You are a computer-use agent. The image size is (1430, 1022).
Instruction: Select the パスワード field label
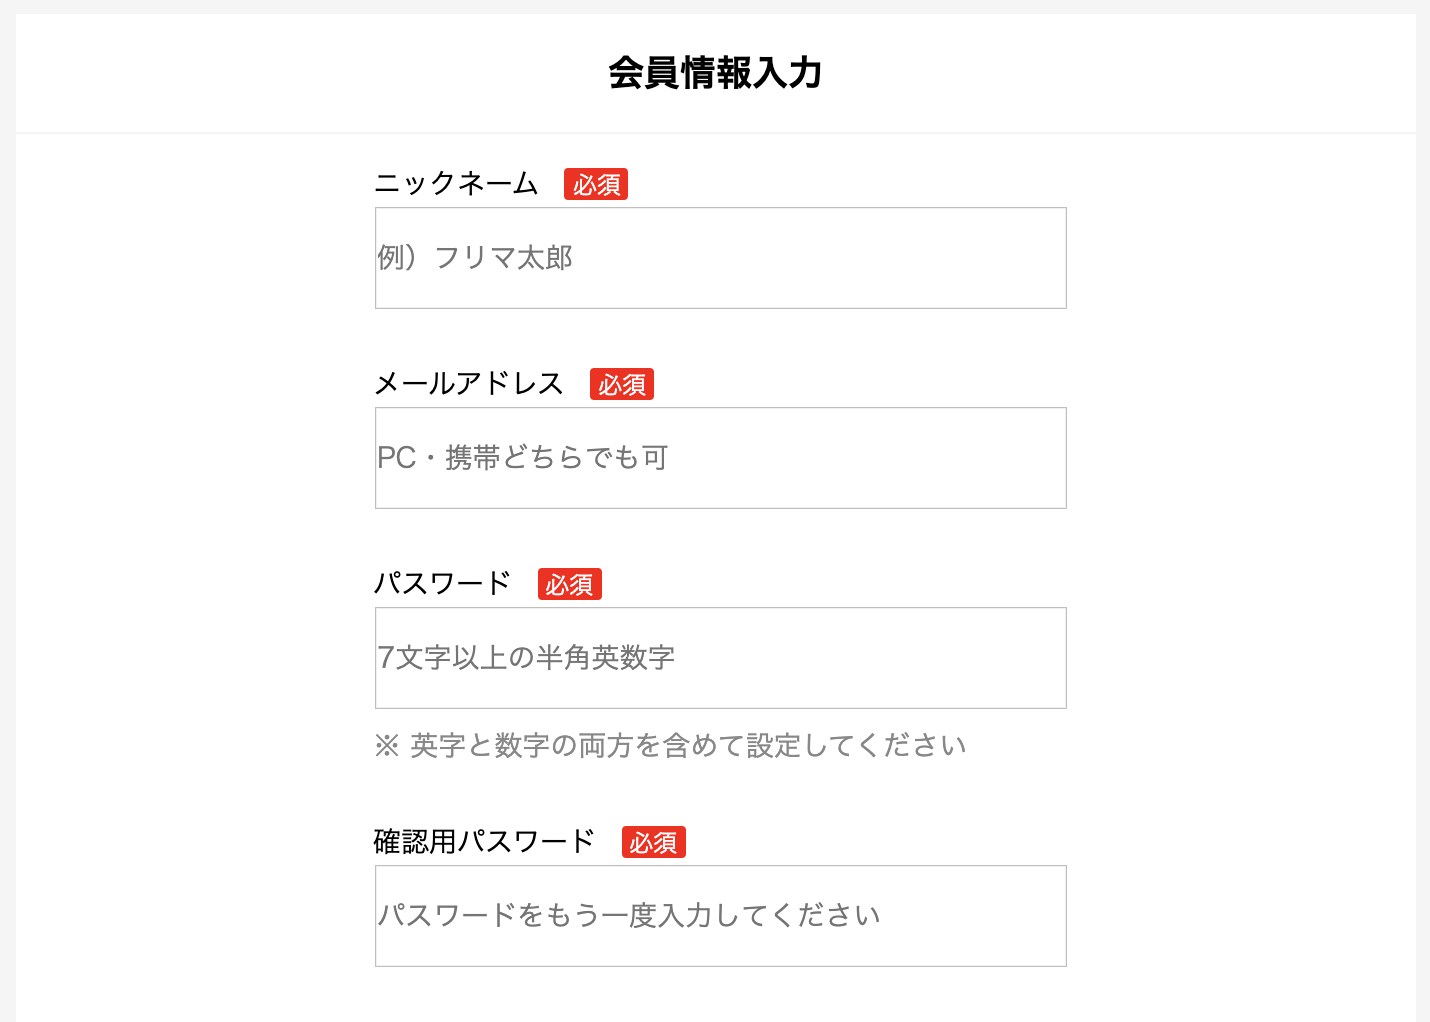pyautogui.click(x=443, y=582)
